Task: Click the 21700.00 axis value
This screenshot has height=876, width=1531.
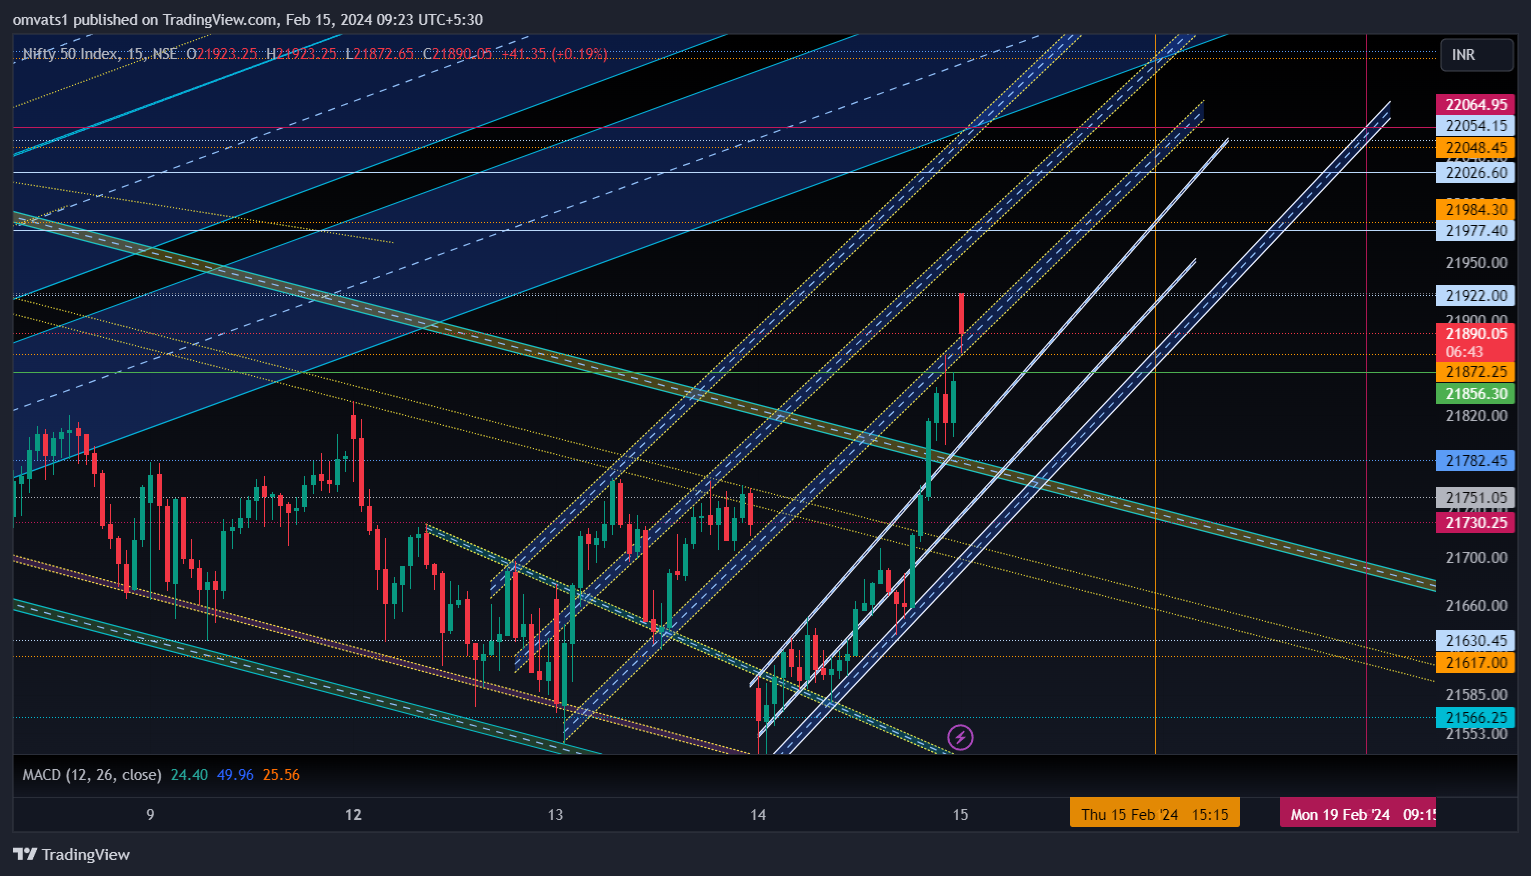Action: pyautogui.click(x=1476, y=558)
